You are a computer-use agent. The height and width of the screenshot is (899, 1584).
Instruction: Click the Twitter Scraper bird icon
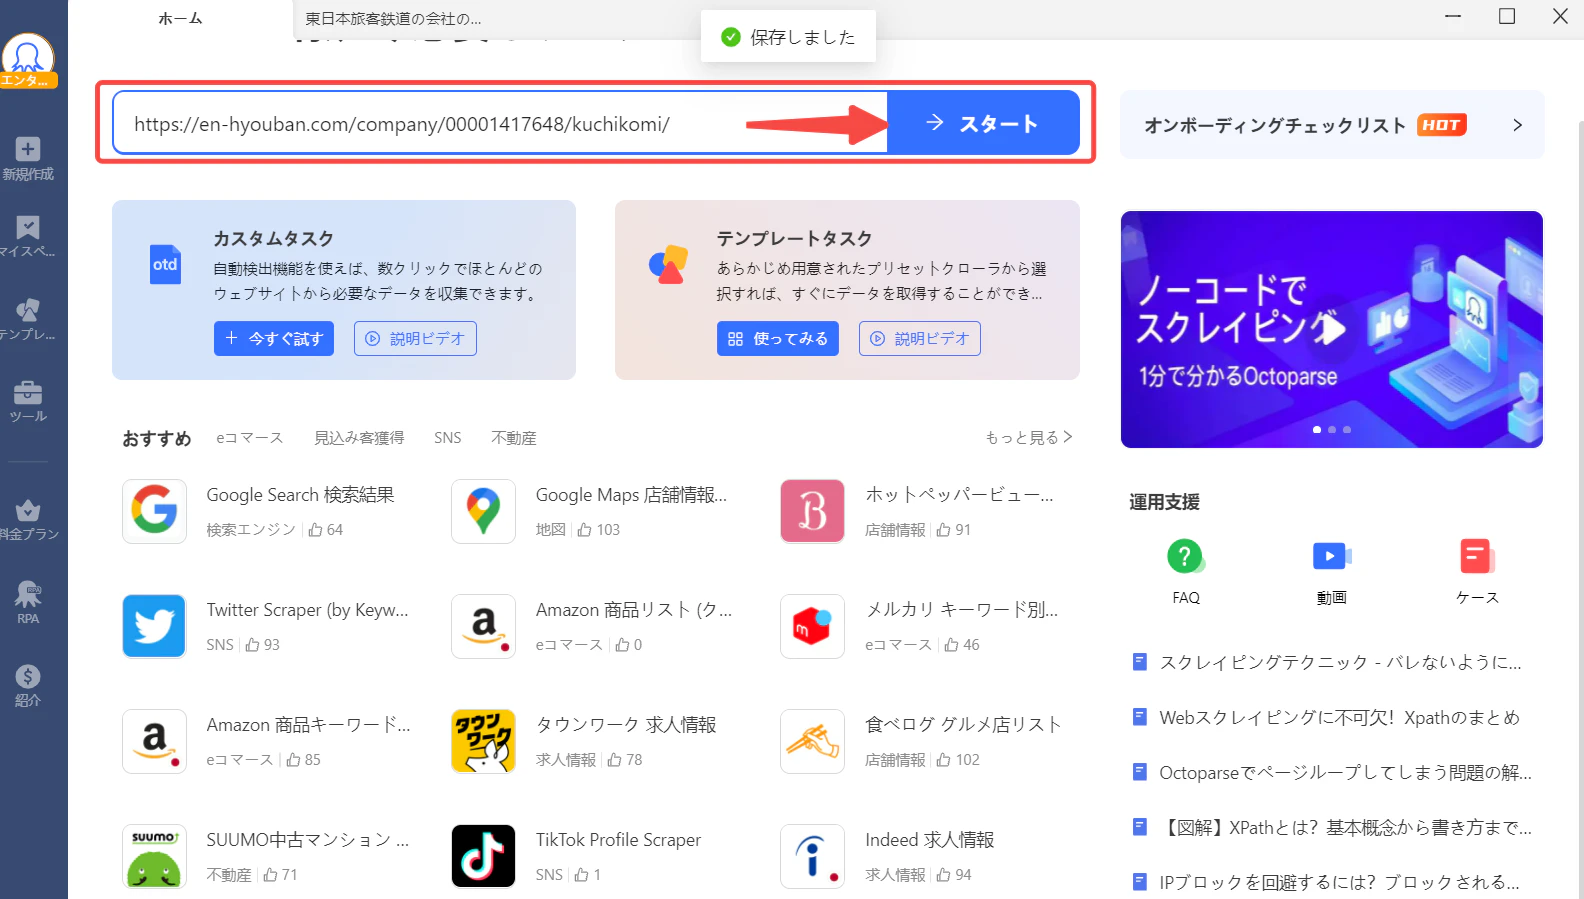click(x=154, y=626)
